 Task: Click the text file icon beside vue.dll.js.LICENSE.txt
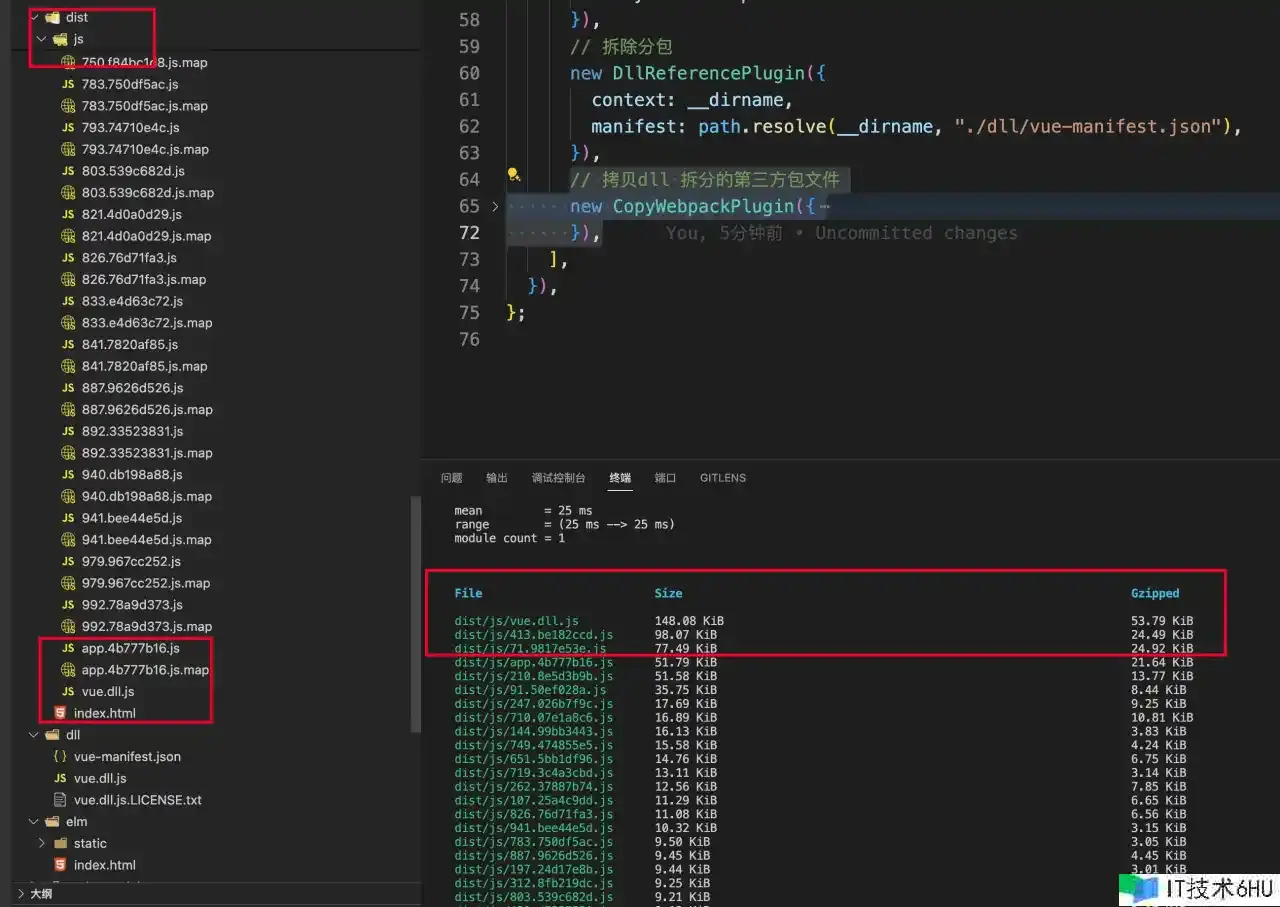[x=60, y=800]
